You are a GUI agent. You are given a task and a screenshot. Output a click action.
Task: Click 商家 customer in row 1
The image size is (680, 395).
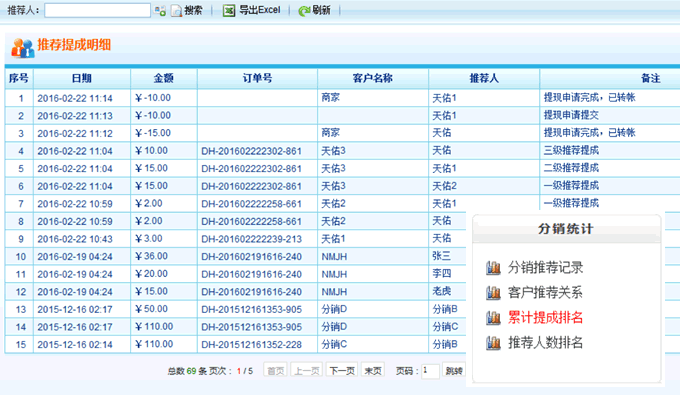pos(330,98)
